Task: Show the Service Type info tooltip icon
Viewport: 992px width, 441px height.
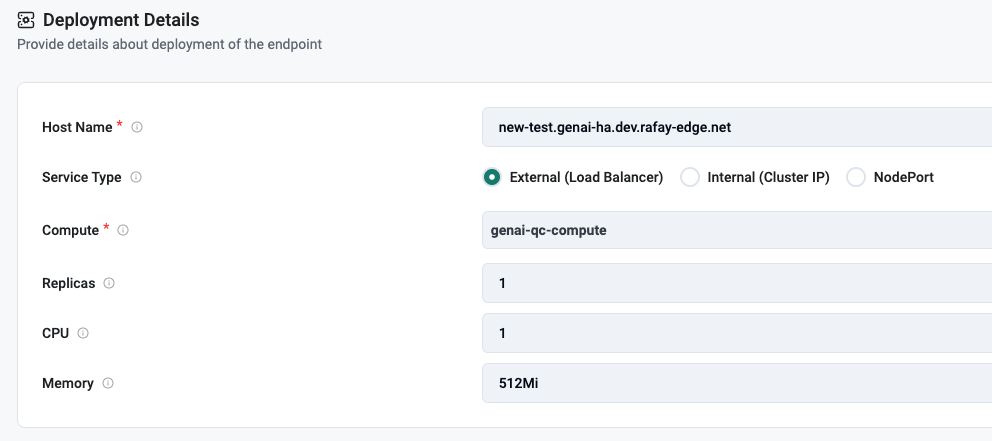Action: [x=136, y=177]
